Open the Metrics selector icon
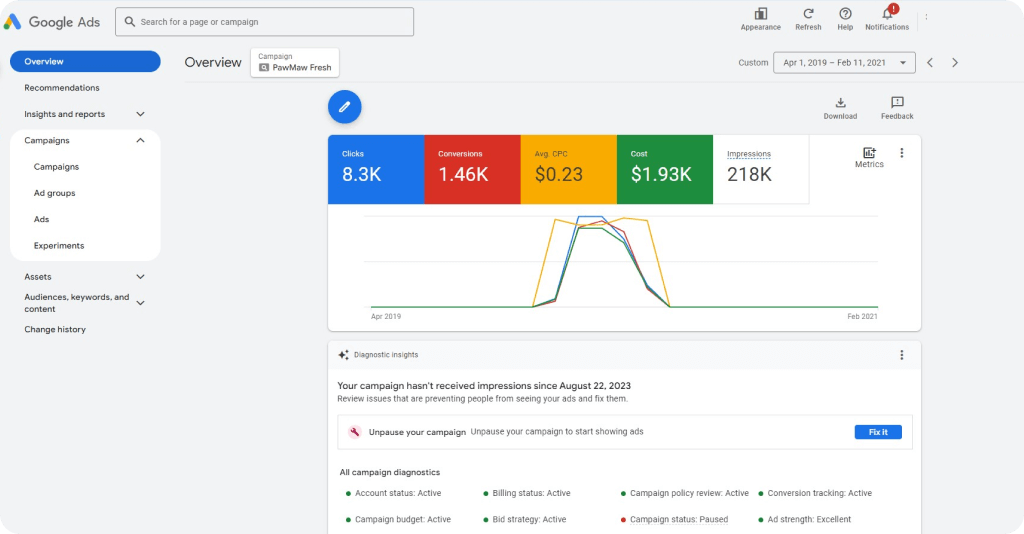1024x534 pixels. (869, 153)
